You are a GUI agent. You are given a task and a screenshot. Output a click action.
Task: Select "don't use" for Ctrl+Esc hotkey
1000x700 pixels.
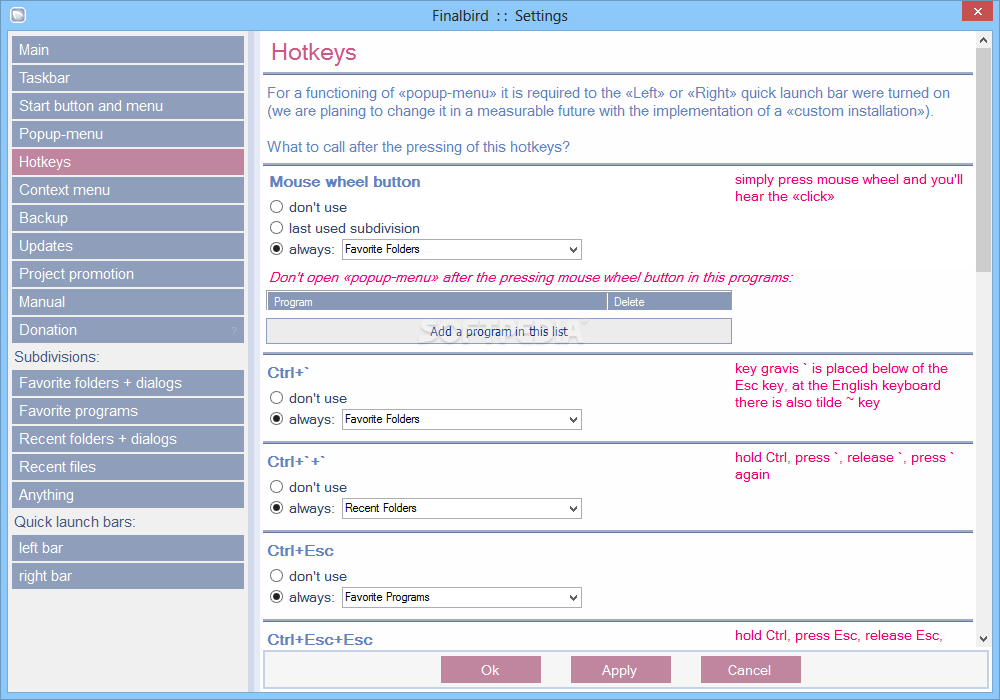[x=276, y=576]
